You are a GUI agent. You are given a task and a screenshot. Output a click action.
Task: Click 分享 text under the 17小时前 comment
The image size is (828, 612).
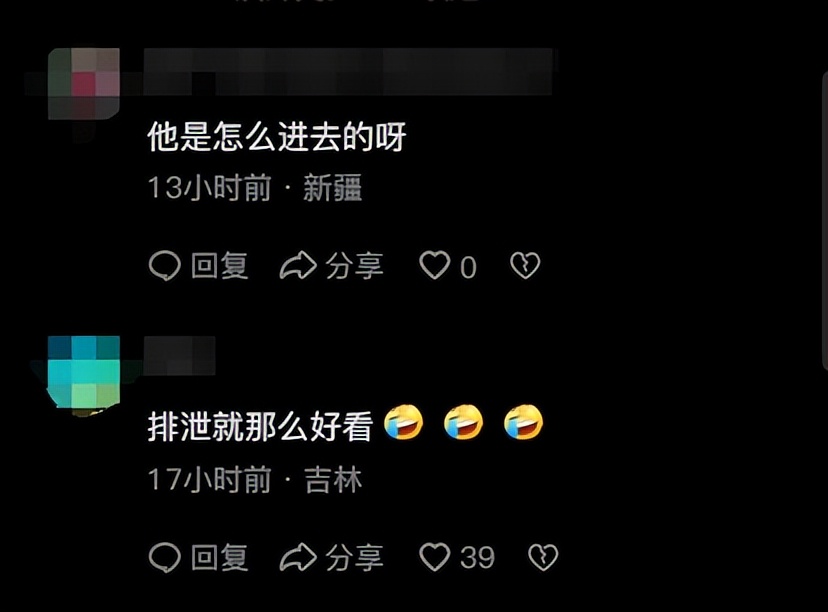click(x=354, y=558)
